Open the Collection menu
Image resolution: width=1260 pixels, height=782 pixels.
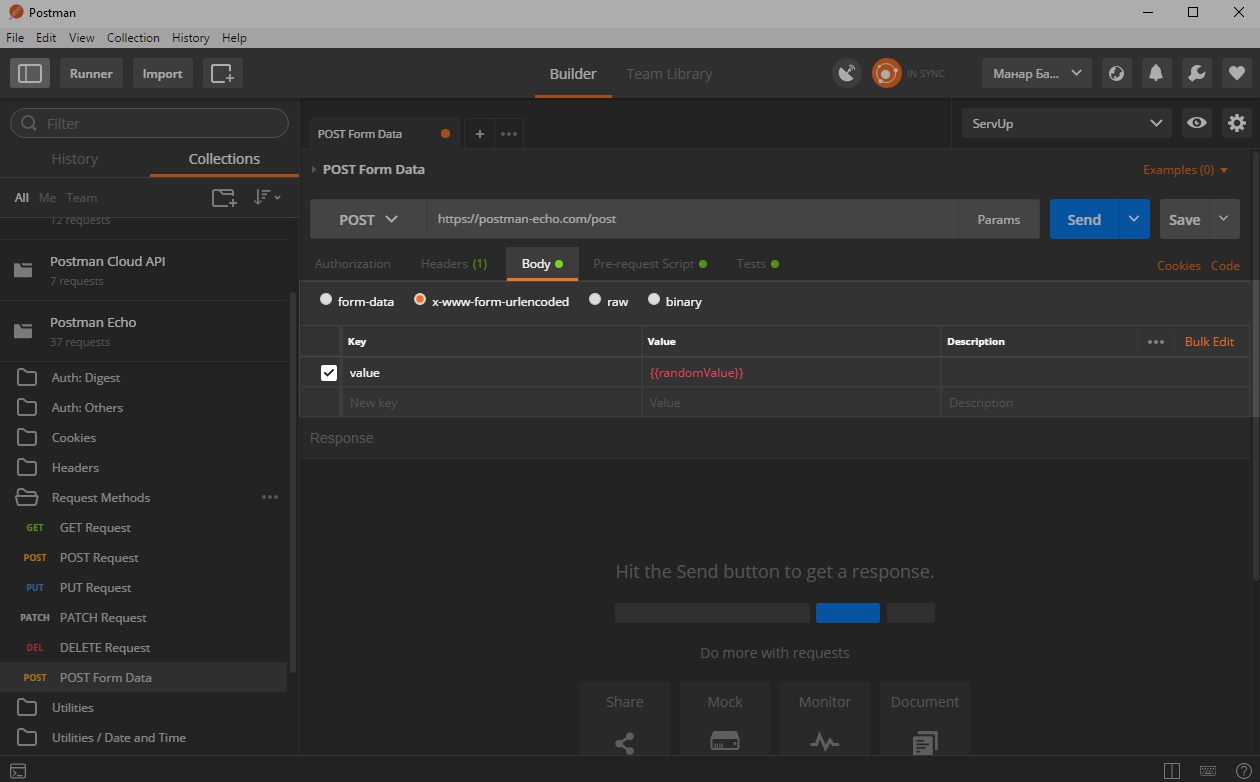(x=133, y=38)
